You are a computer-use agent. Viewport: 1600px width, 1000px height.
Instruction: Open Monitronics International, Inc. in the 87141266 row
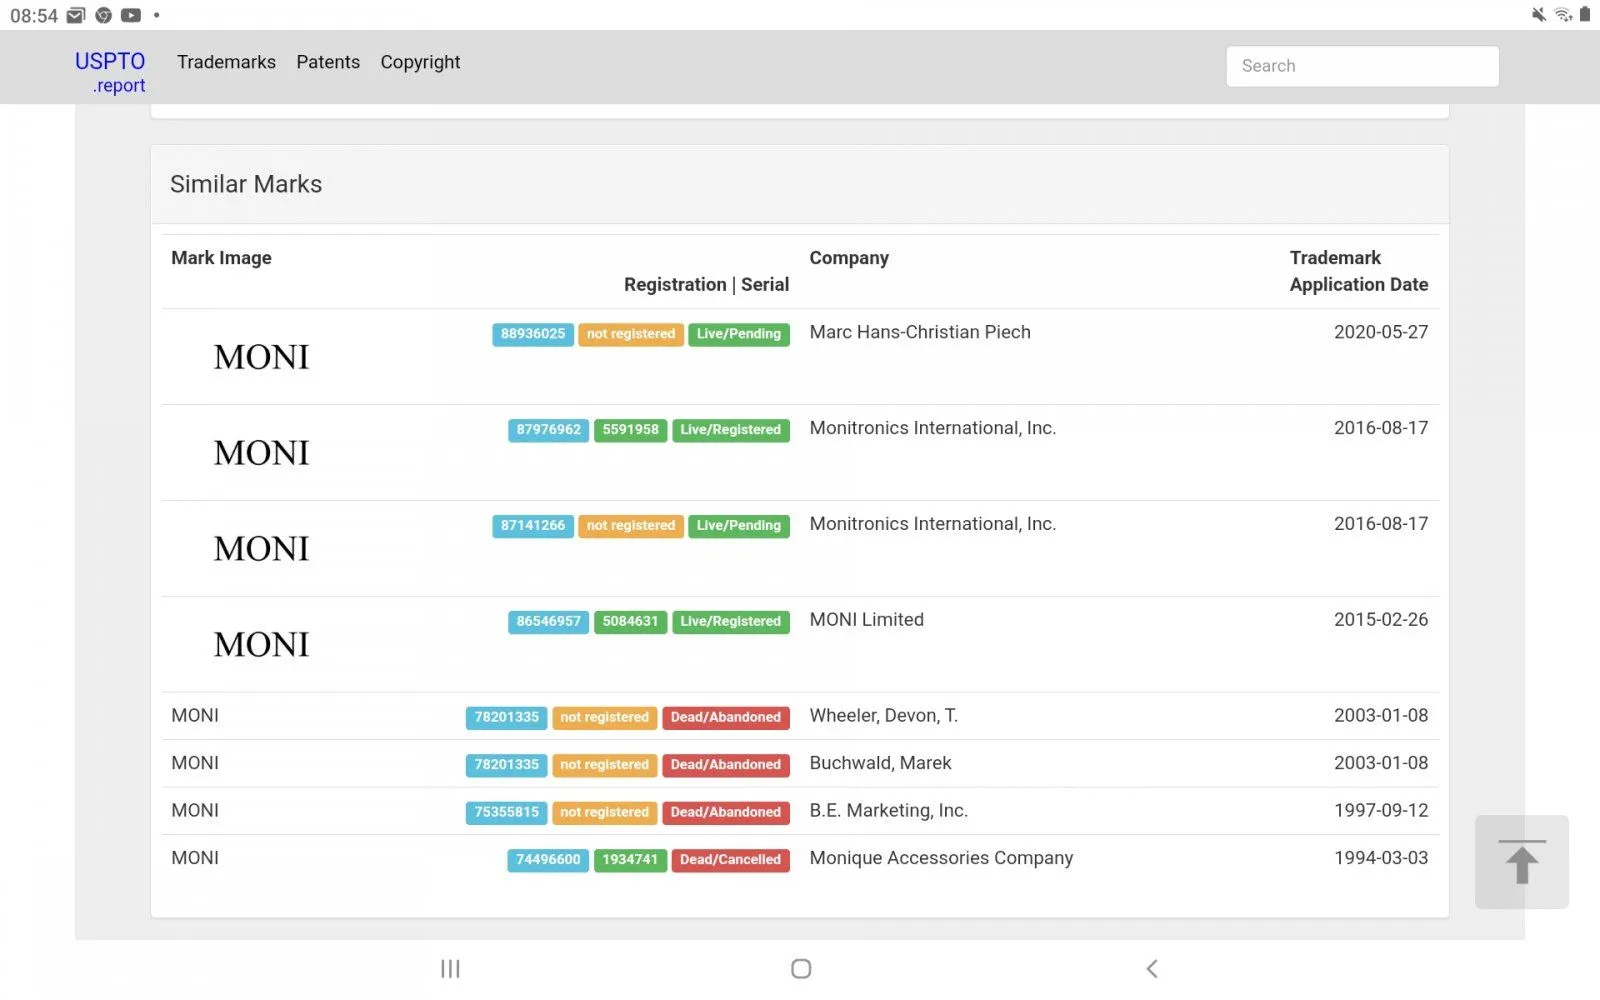click(x=933, y=524)
